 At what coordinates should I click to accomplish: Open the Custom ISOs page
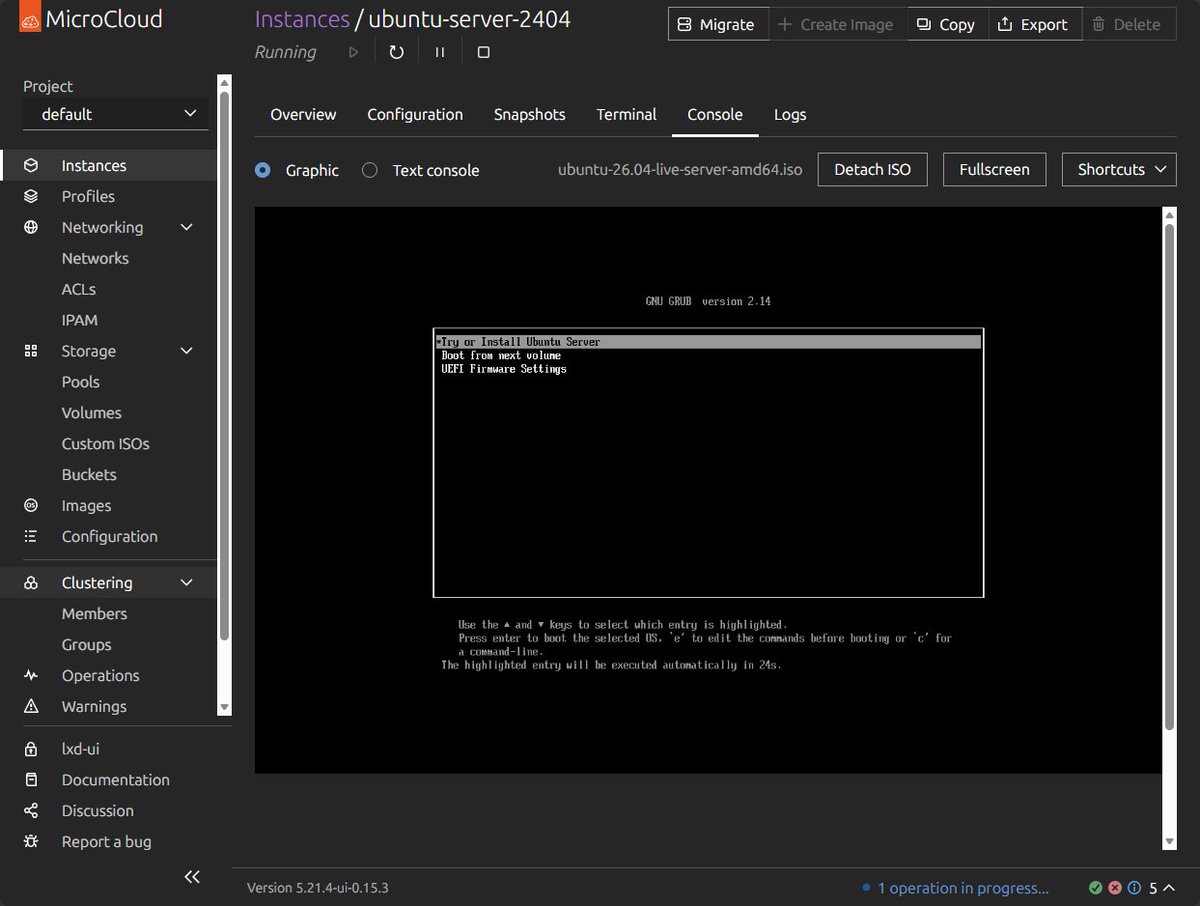click(105, 443)
